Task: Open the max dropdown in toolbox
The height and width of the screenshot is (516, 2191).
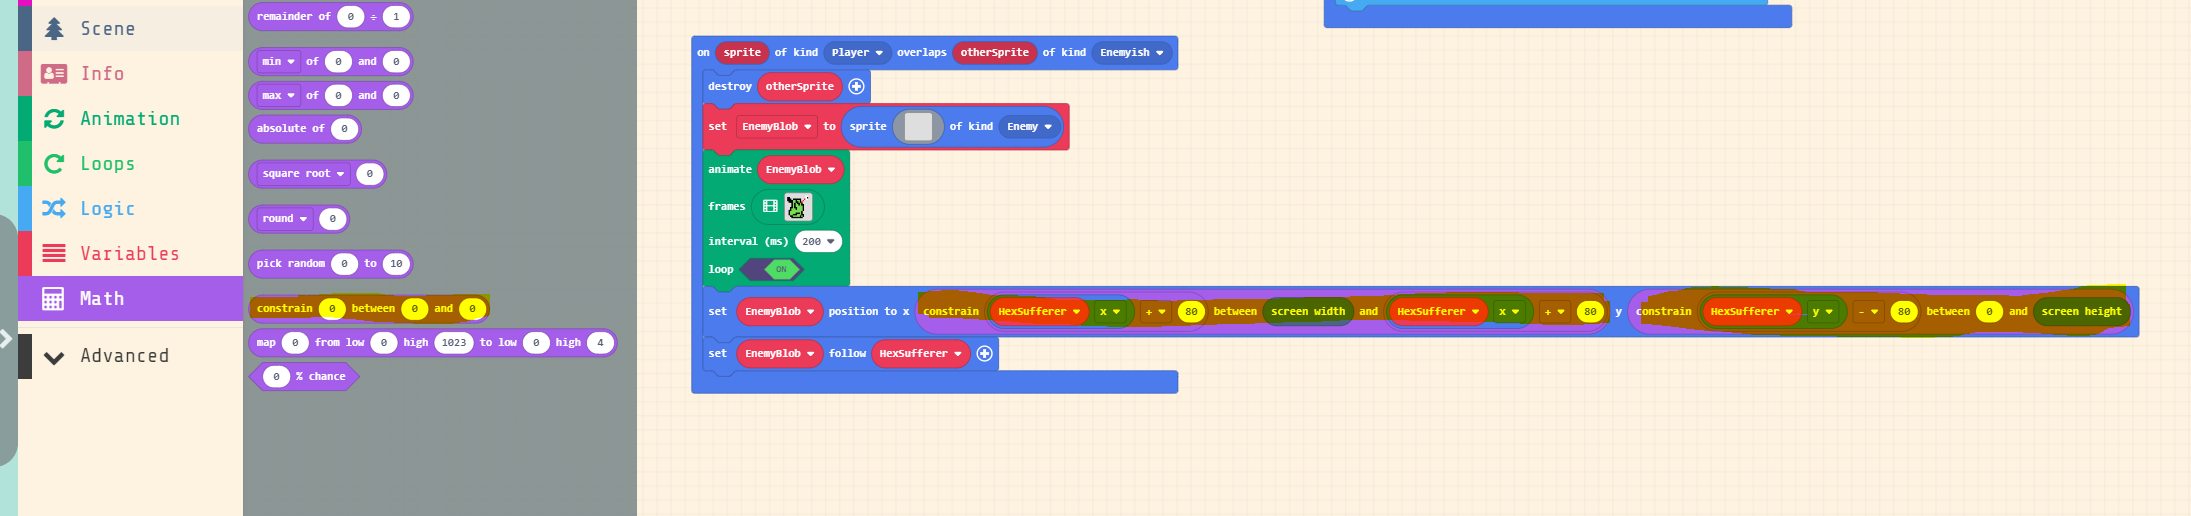Action: (278, 95)
